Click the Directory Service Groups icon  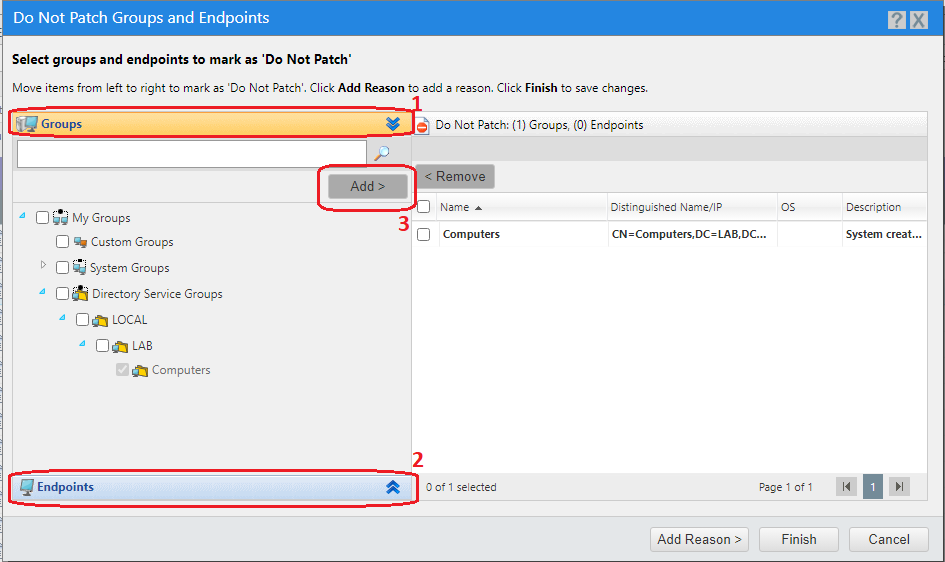pos(80,293)
